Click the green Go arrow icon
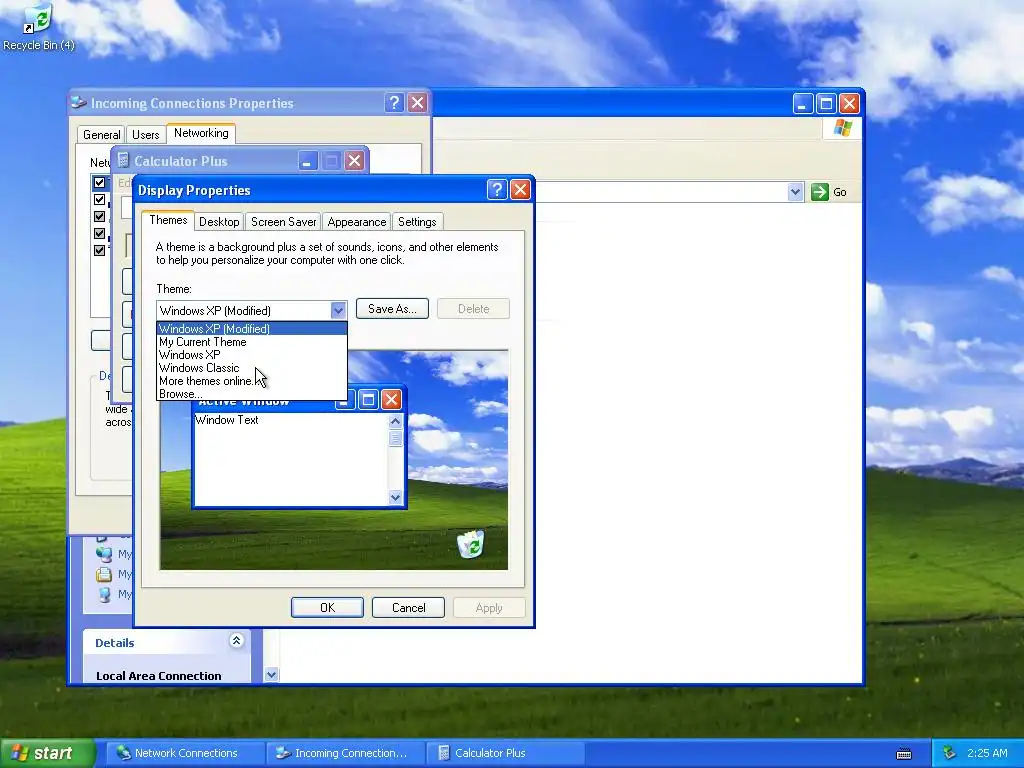Screen dimensions: 1024x768 point(820,192)
